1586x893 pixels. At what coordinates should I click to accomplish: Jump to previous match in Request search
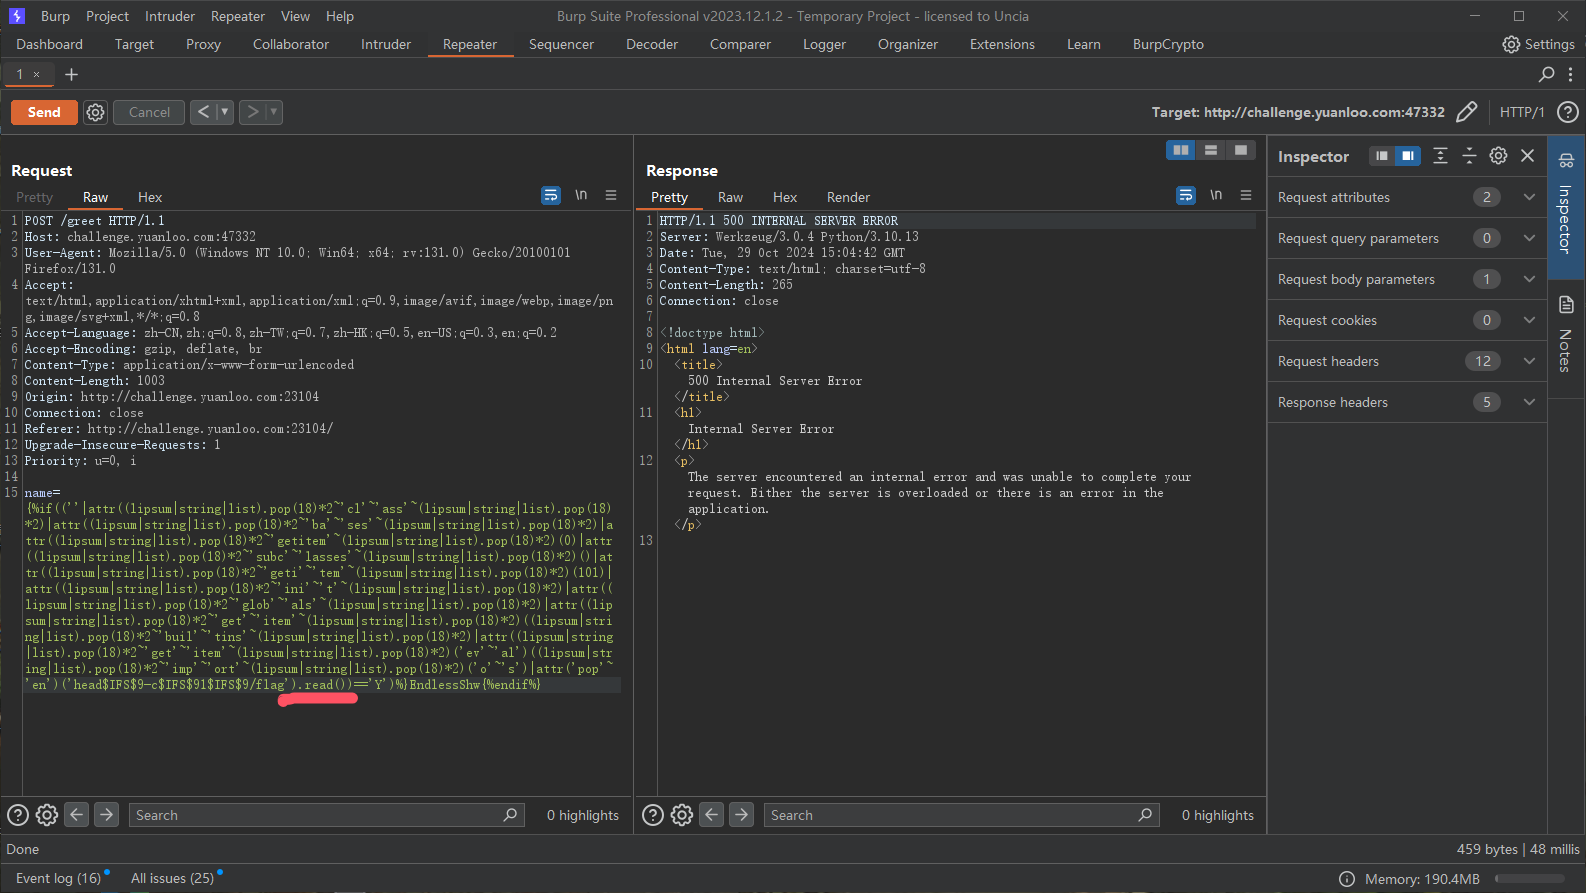click(77, 815)
